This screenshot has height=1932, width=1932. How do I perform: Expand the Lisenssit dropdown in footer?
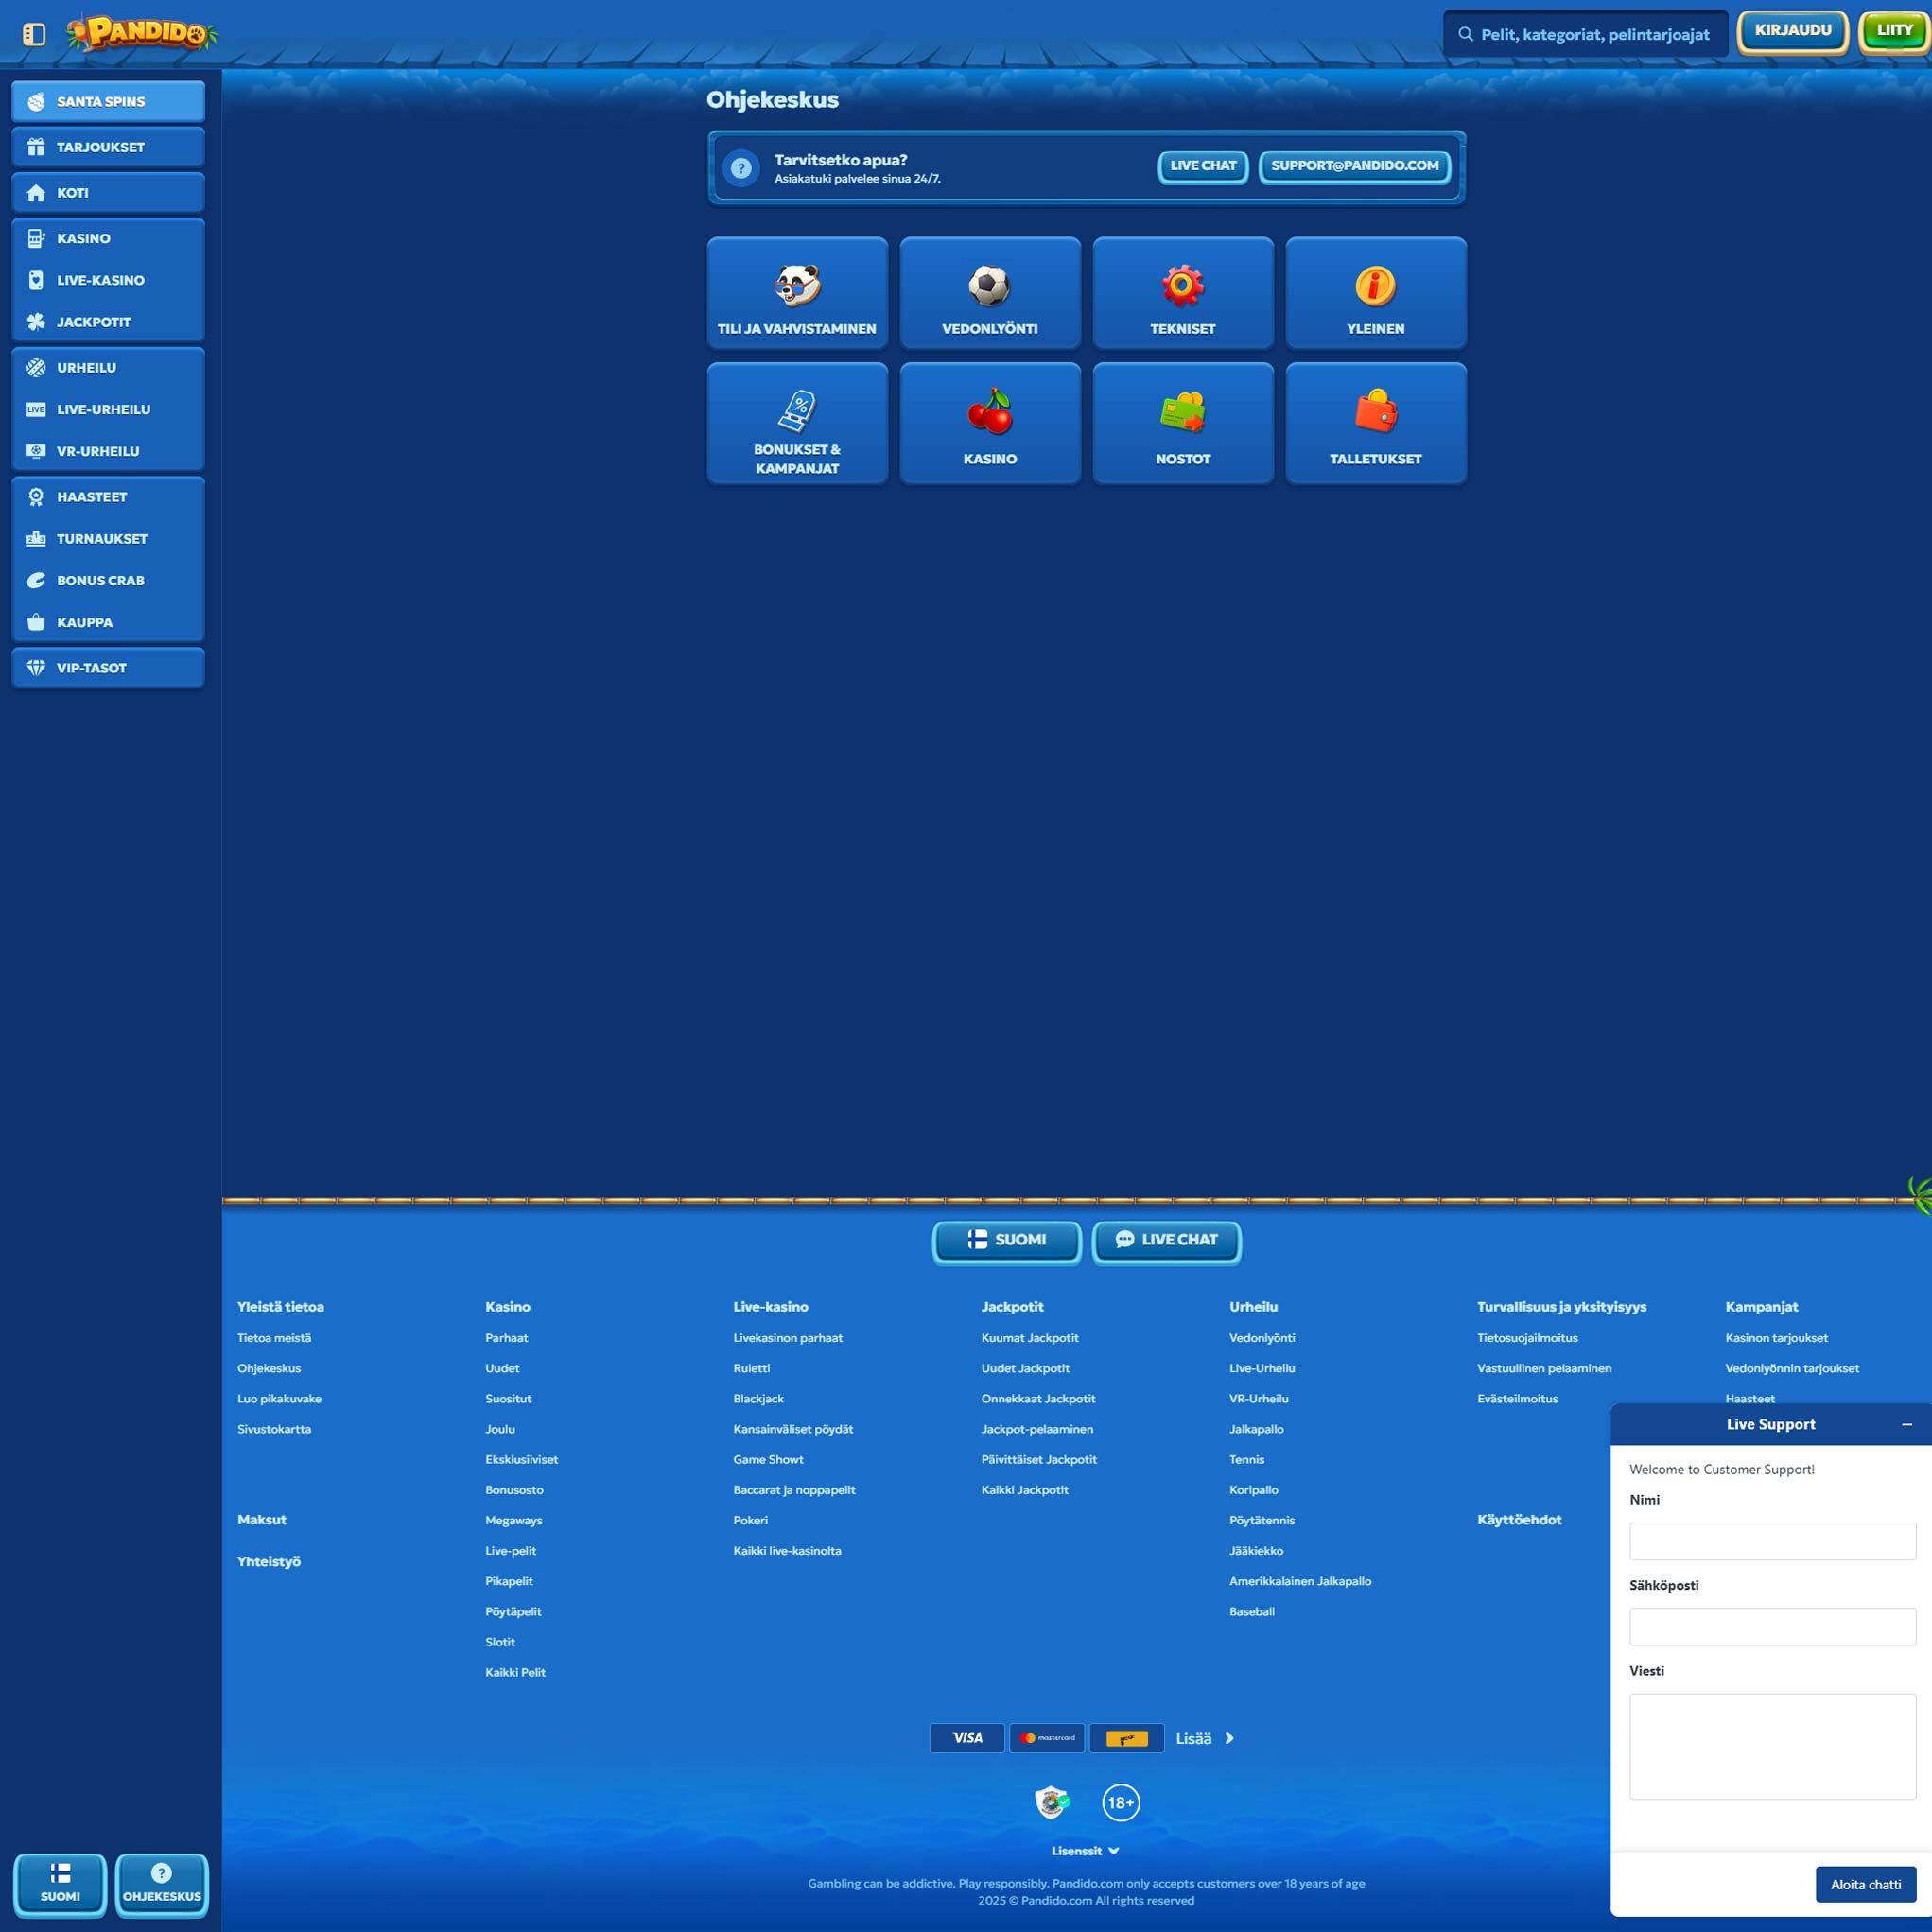point(1085,1851)
